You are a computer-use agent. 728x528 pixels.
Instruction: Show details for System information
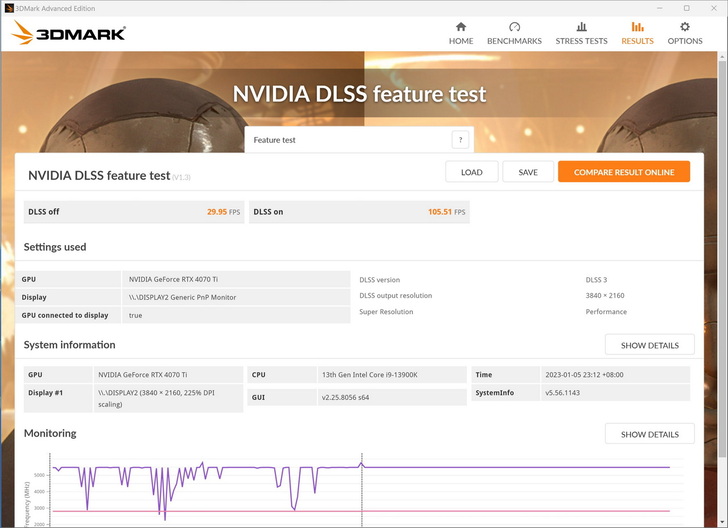[649, 345]
